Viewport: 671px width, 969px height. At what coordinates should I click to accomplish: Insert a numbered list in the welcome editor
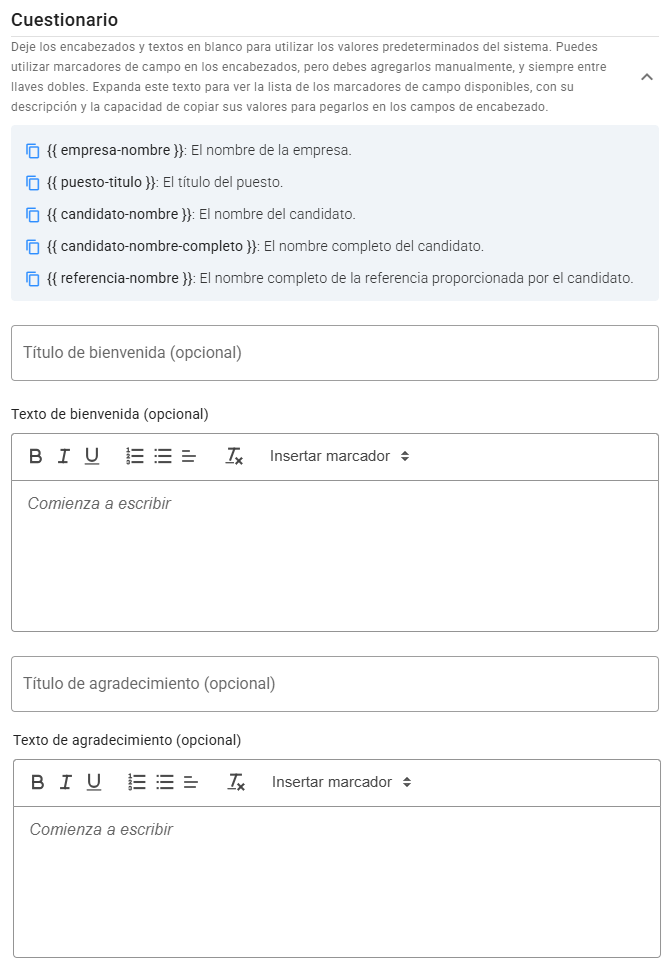134,456
